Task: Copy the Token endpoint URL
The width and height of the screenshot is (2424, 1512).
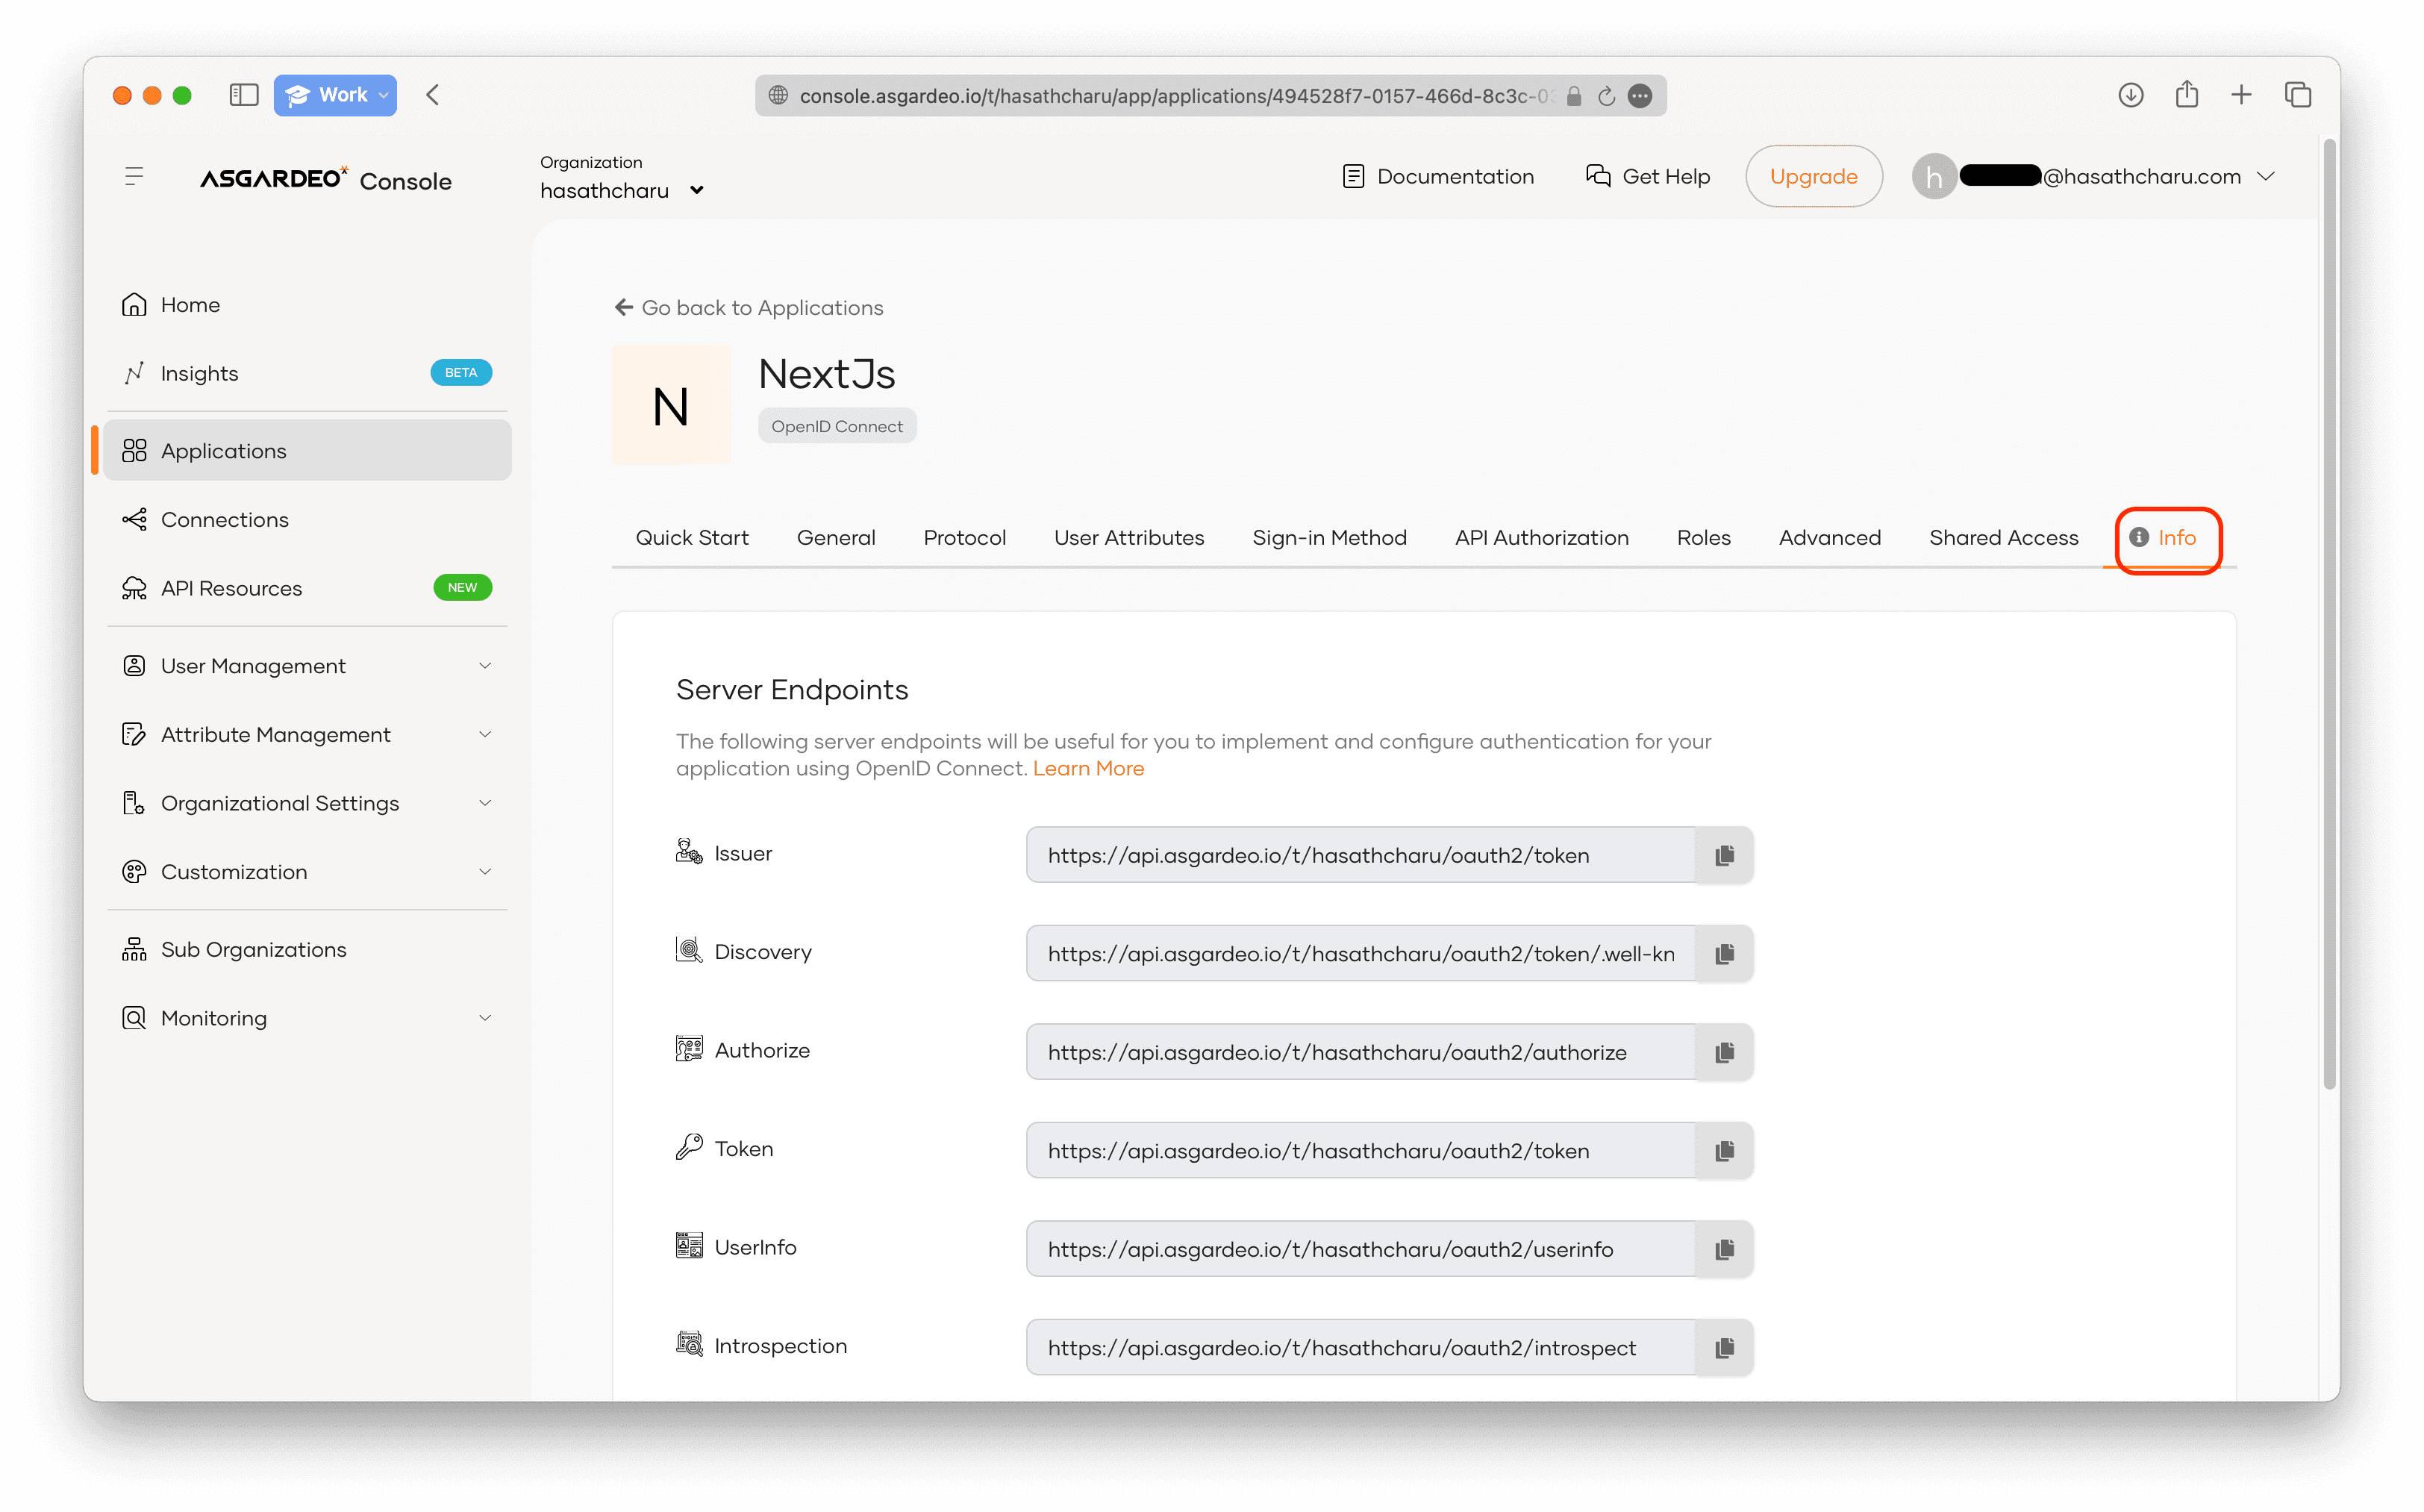Action: click(1724, 1150)
